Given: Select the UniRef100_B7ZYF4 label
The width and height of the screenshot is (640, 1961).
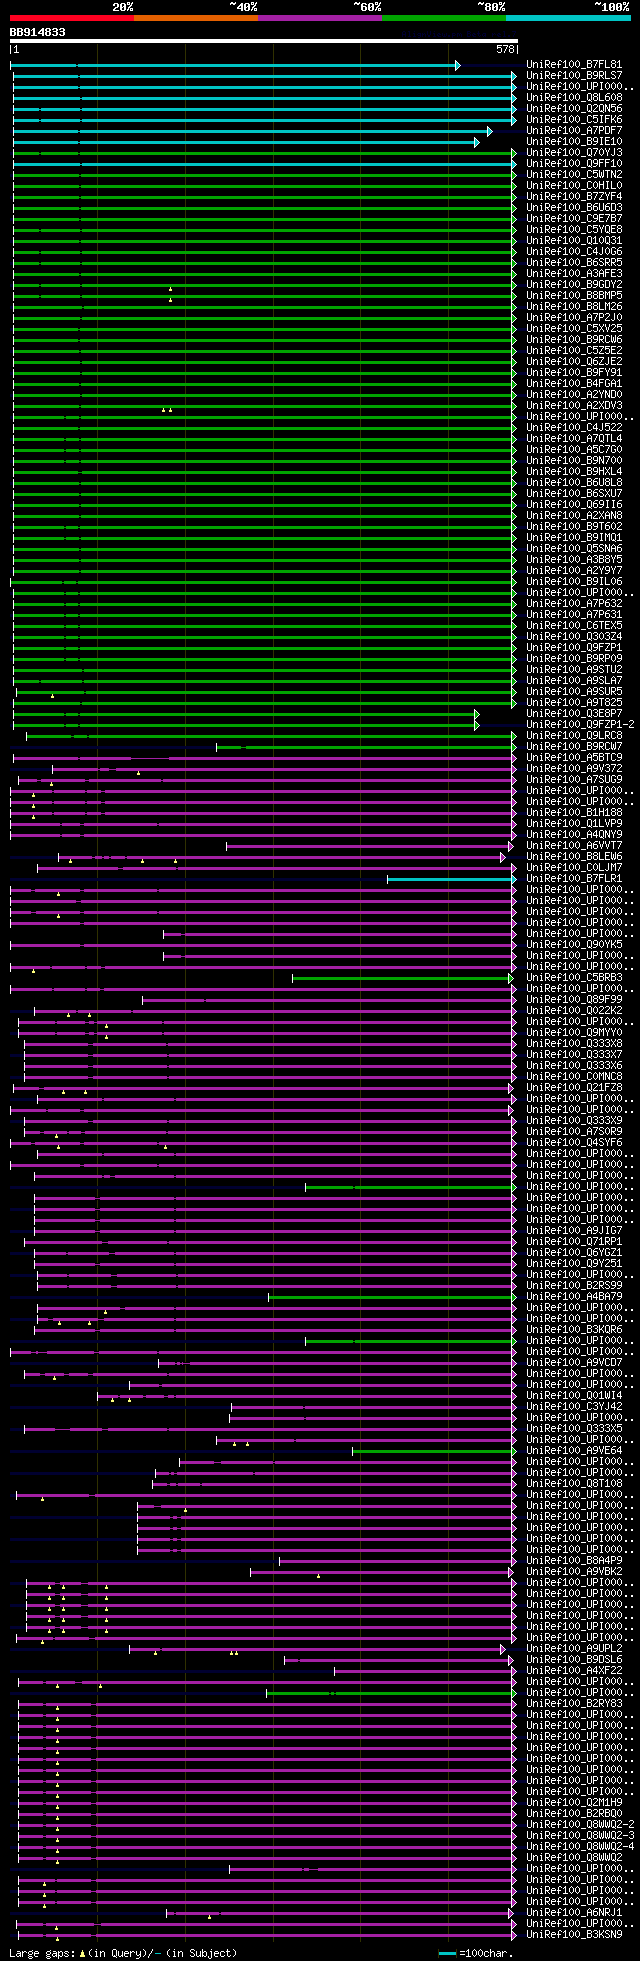Looking at the screenshot, I should [574, 197].
